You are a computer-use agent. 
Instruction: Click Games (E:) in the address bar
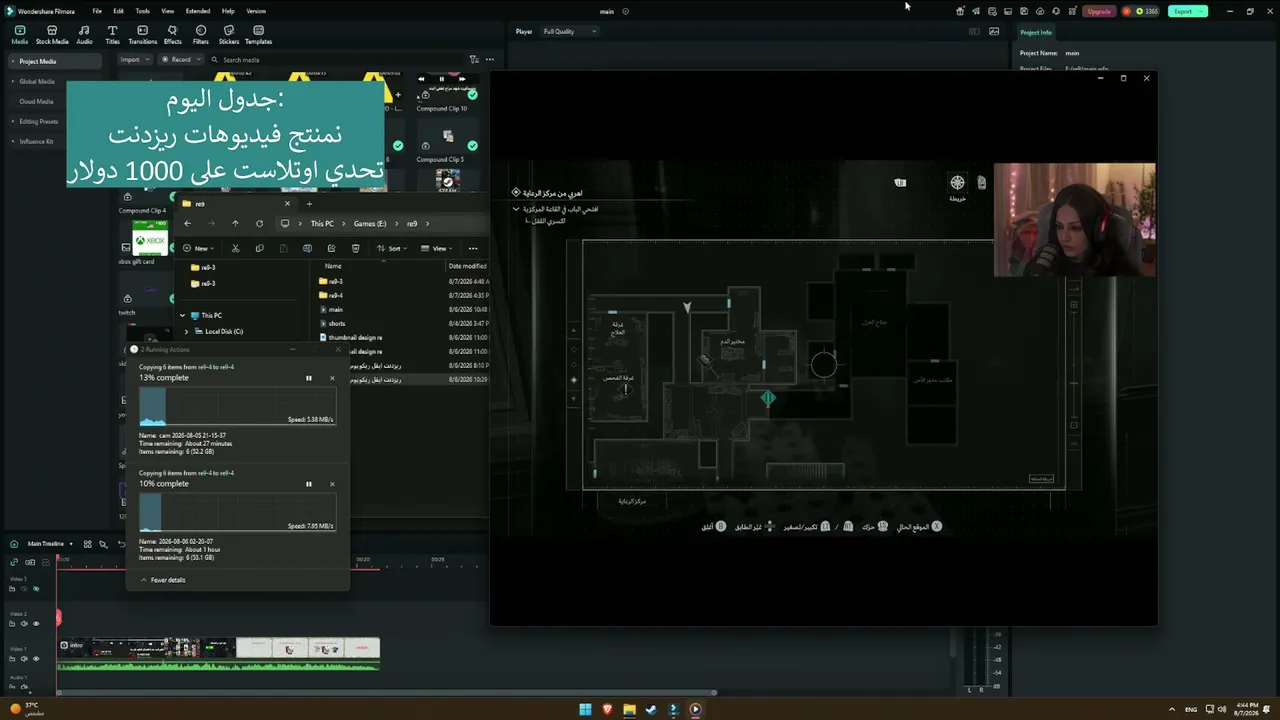click(370, 224)
